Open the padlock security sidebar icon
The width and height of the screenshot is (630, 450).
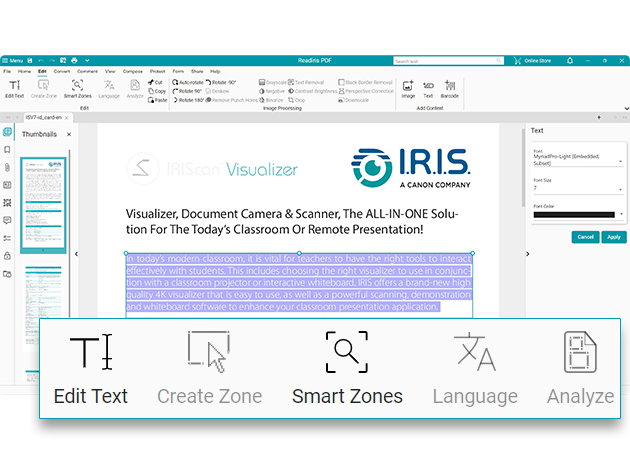tap(7, 256)
